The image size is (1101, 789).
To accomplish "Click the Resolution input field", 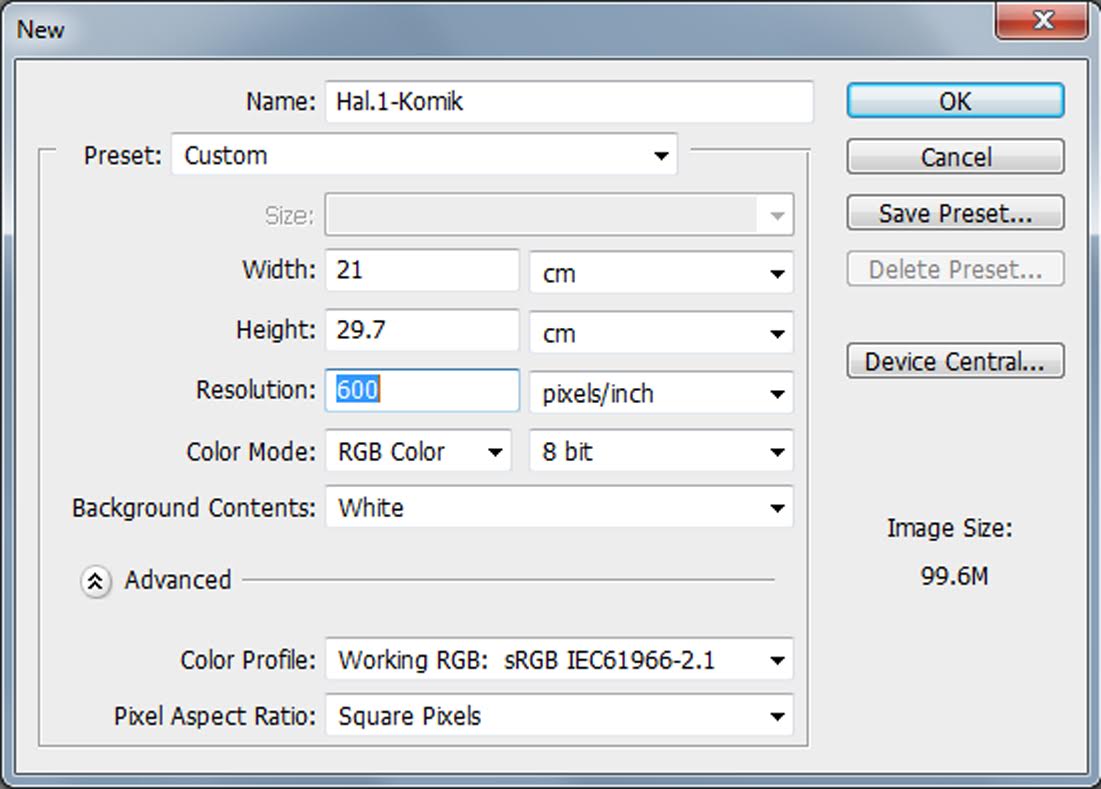I will (421, 391).
